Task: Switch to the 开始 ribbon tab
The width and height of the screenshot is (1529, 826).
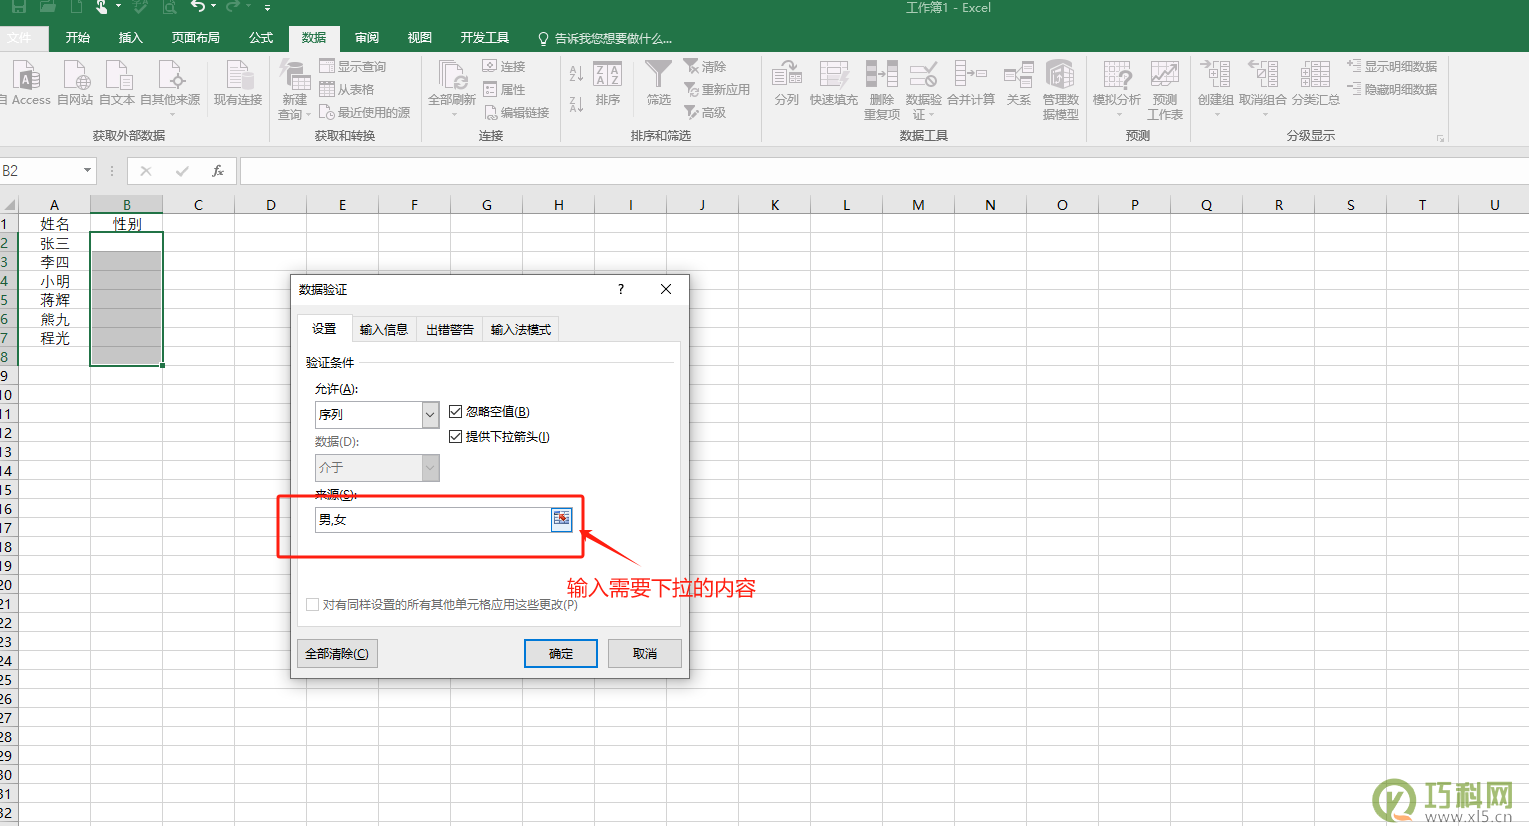Action: 78,38
